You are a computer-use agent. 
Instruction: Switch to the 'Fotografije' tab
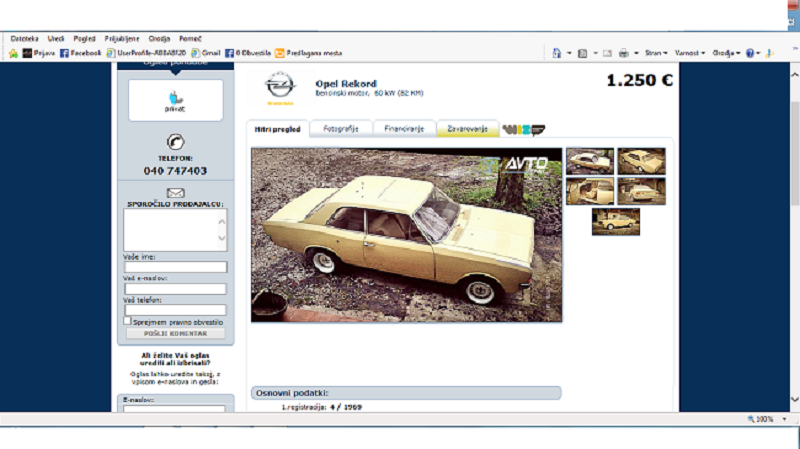341,129
